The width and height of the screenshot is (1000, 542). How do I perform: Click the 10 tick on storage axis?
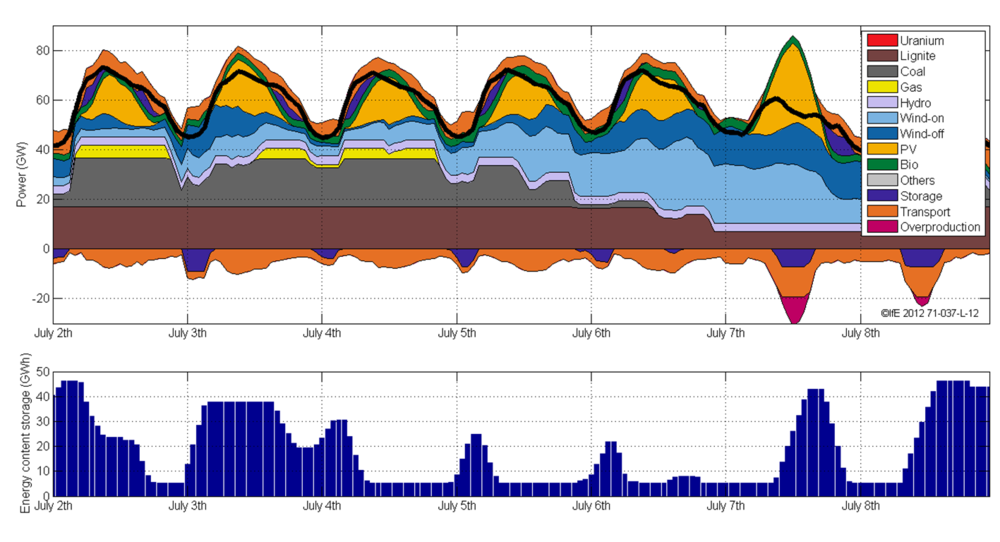click(x=42, y=471)
